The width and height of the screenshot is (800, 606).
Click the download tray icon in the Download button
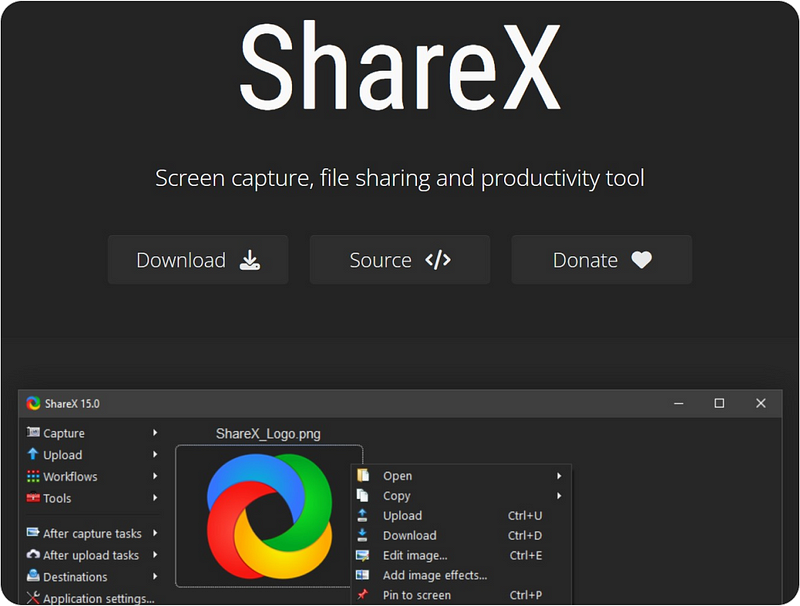tap(249, 260)
